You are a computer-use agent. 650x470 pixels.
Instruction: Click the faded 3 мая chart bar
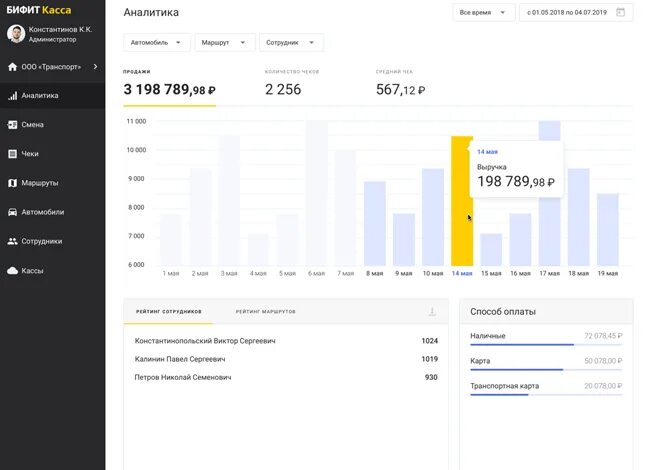click(x=229, y=201)
